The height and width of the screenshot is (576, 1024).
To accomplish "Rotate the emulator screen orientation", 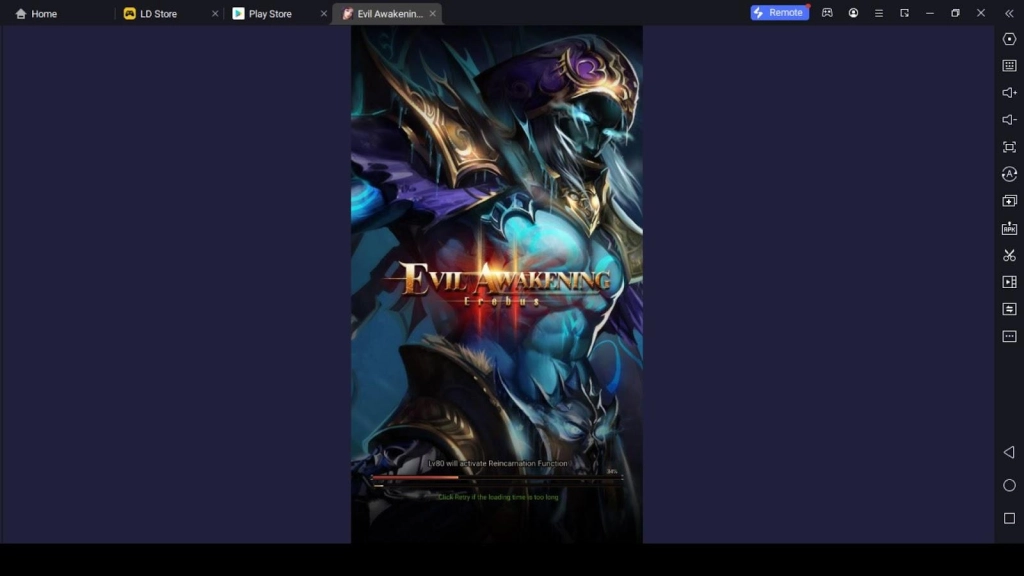I will 1008,174.
